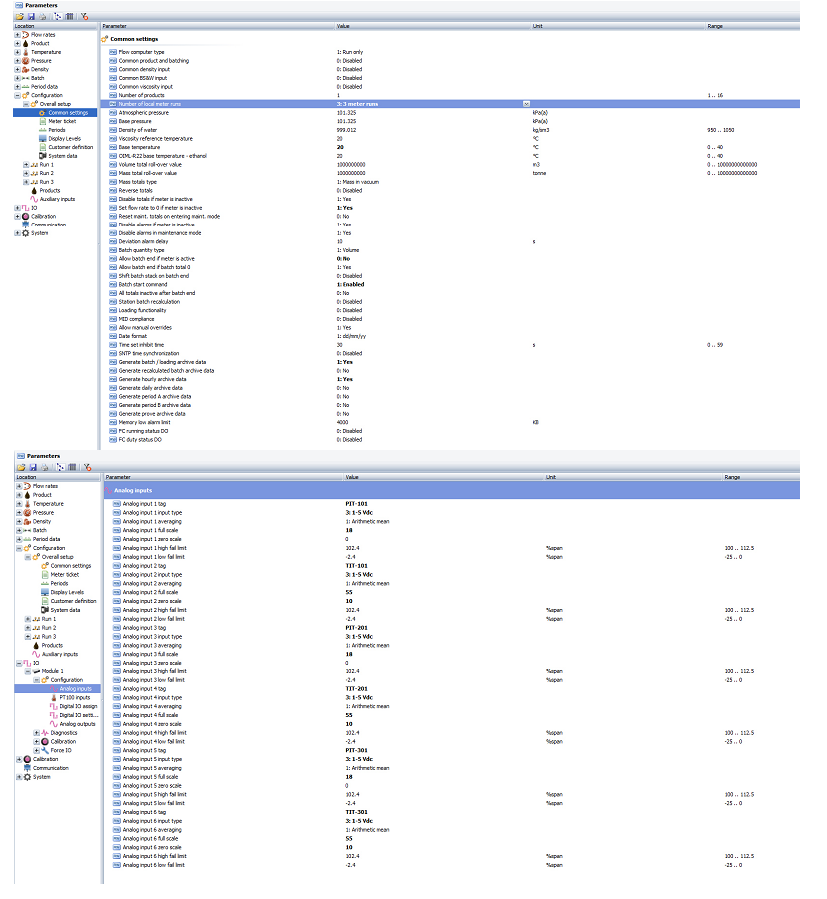Click Unit column header in upper window
827x899 pixels.
(x=618, y=26)
